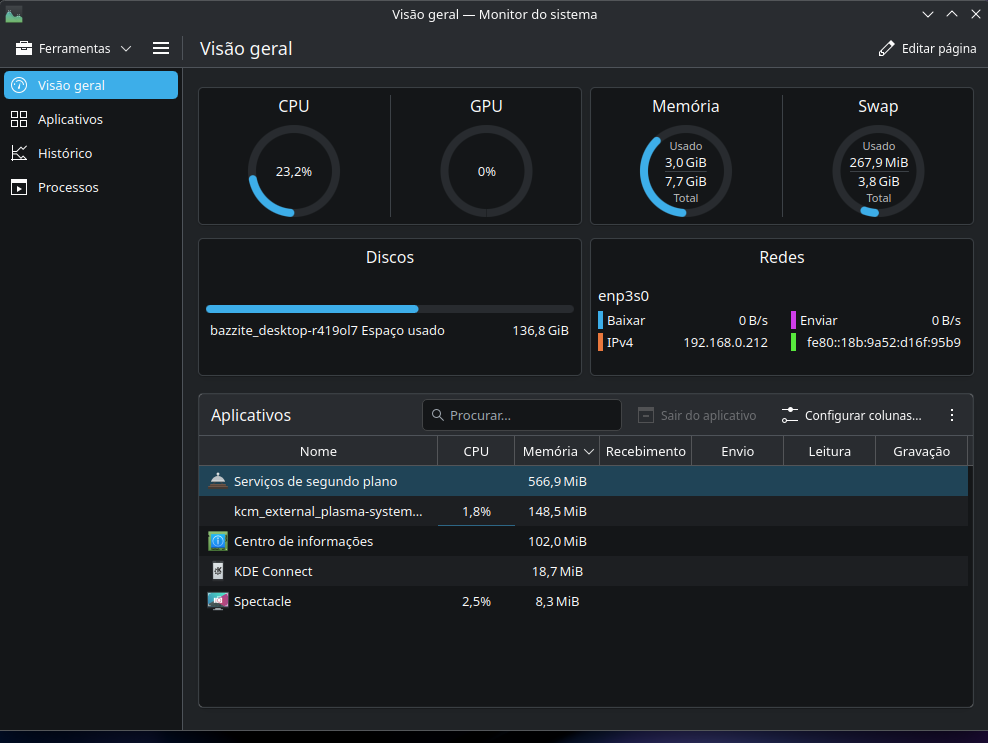988x743 pixels.
Task: Open the Ferramentas briefcase icon
Action: point(24,49)
